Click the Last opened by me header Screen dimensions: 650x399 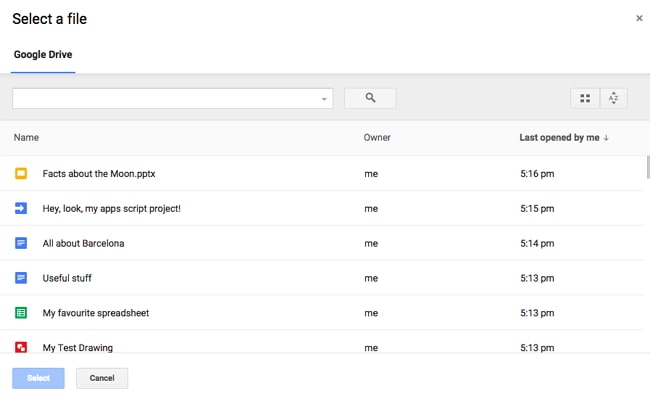559,138
